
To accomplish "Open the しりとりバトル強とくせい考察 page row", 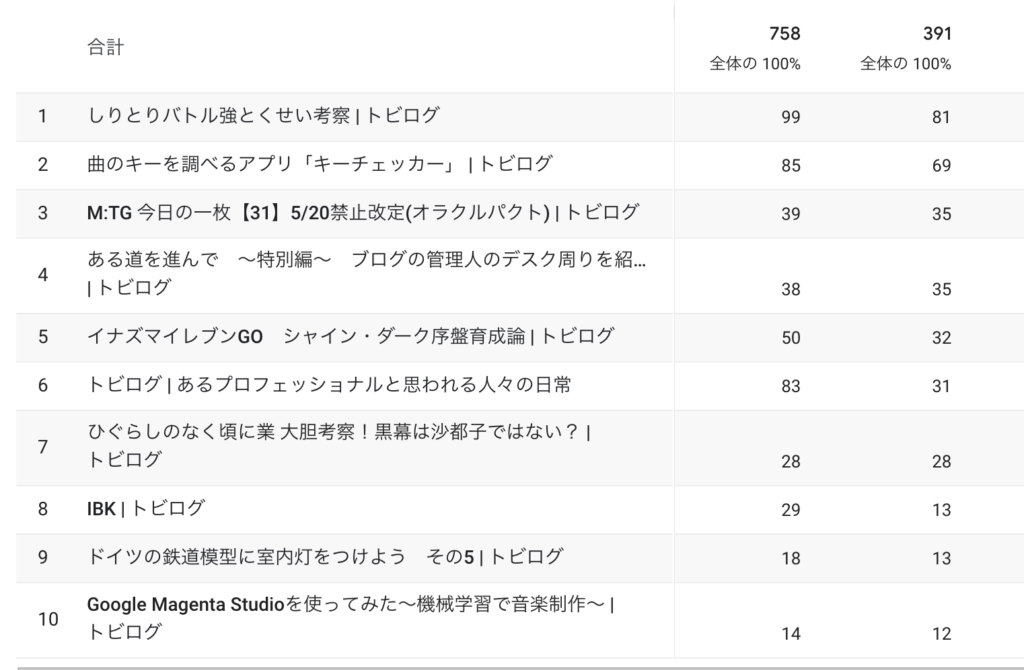I will (263, 116).
